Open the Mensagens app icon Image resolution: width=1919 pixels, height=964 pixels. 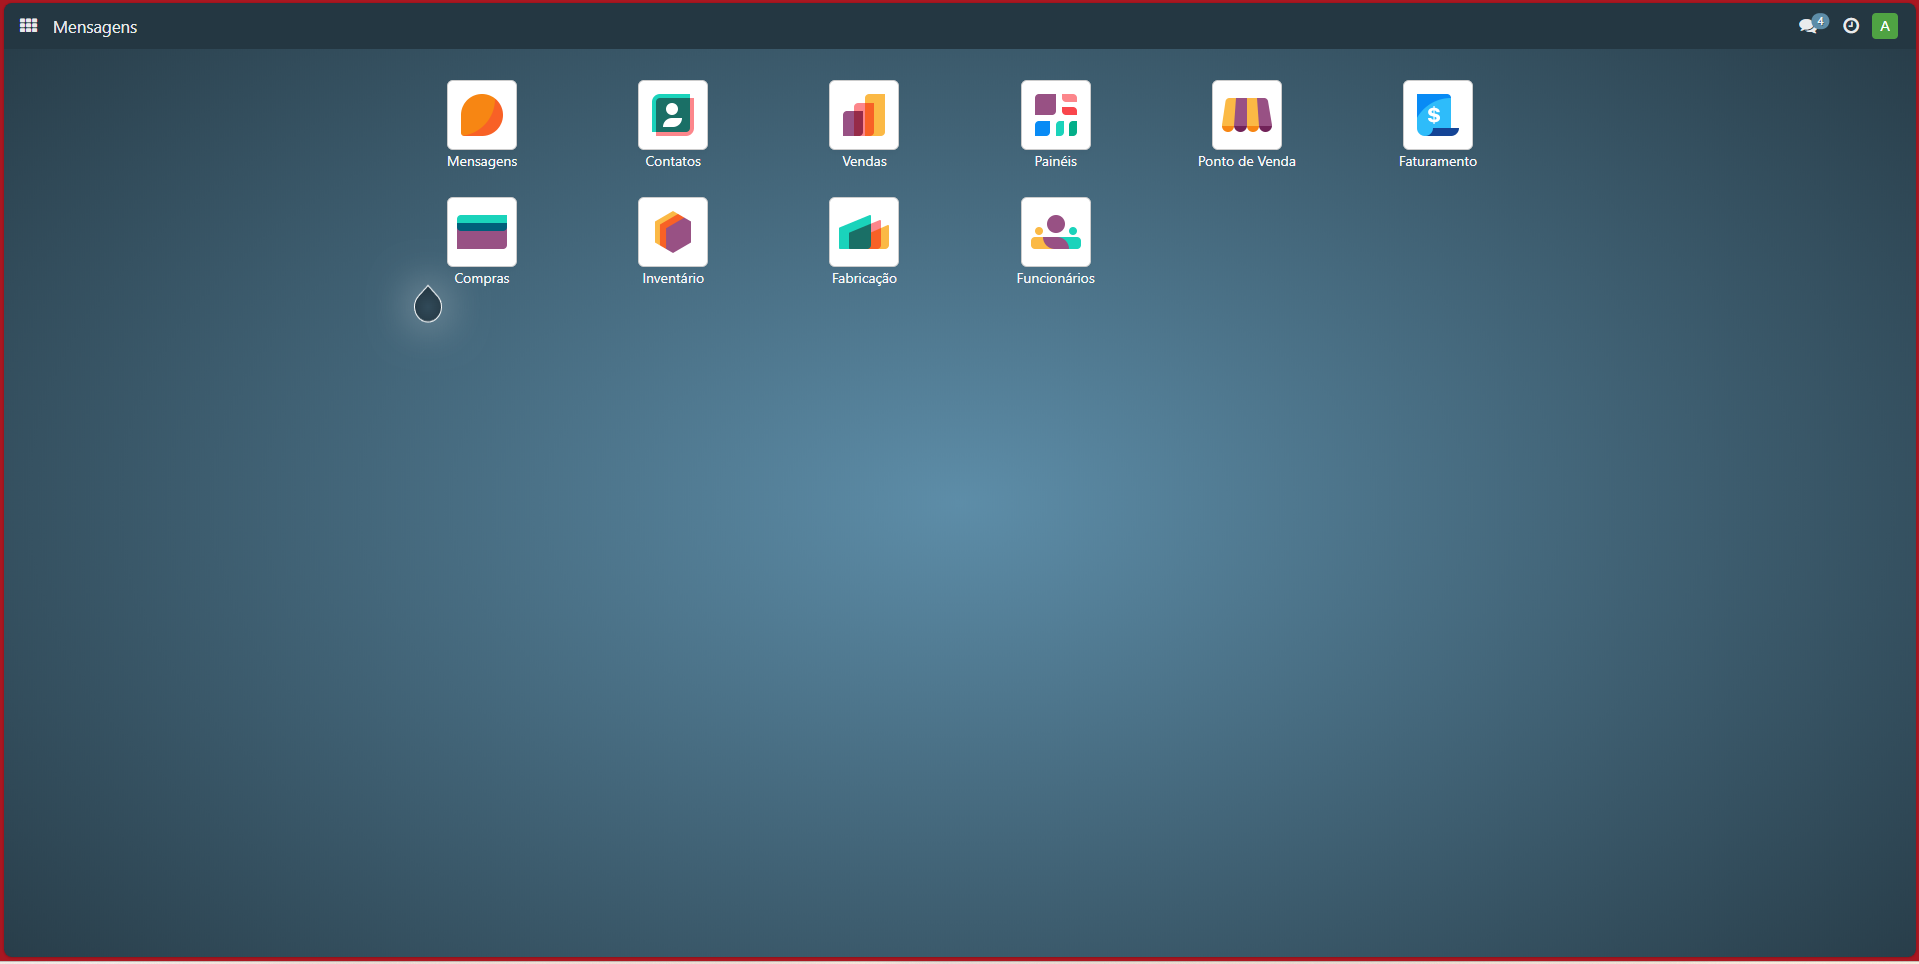[x=481, y=115]
